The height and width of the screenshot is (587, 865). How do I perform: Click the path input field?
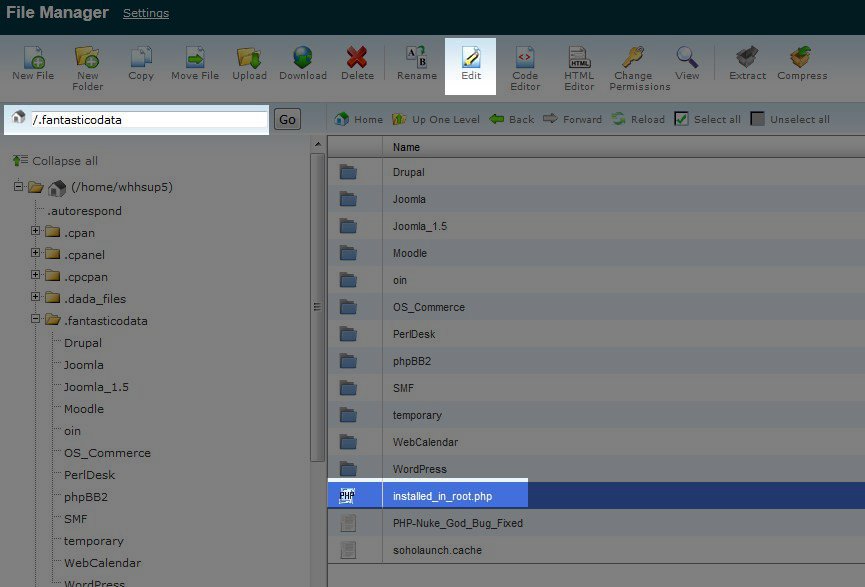coord(148,119)
